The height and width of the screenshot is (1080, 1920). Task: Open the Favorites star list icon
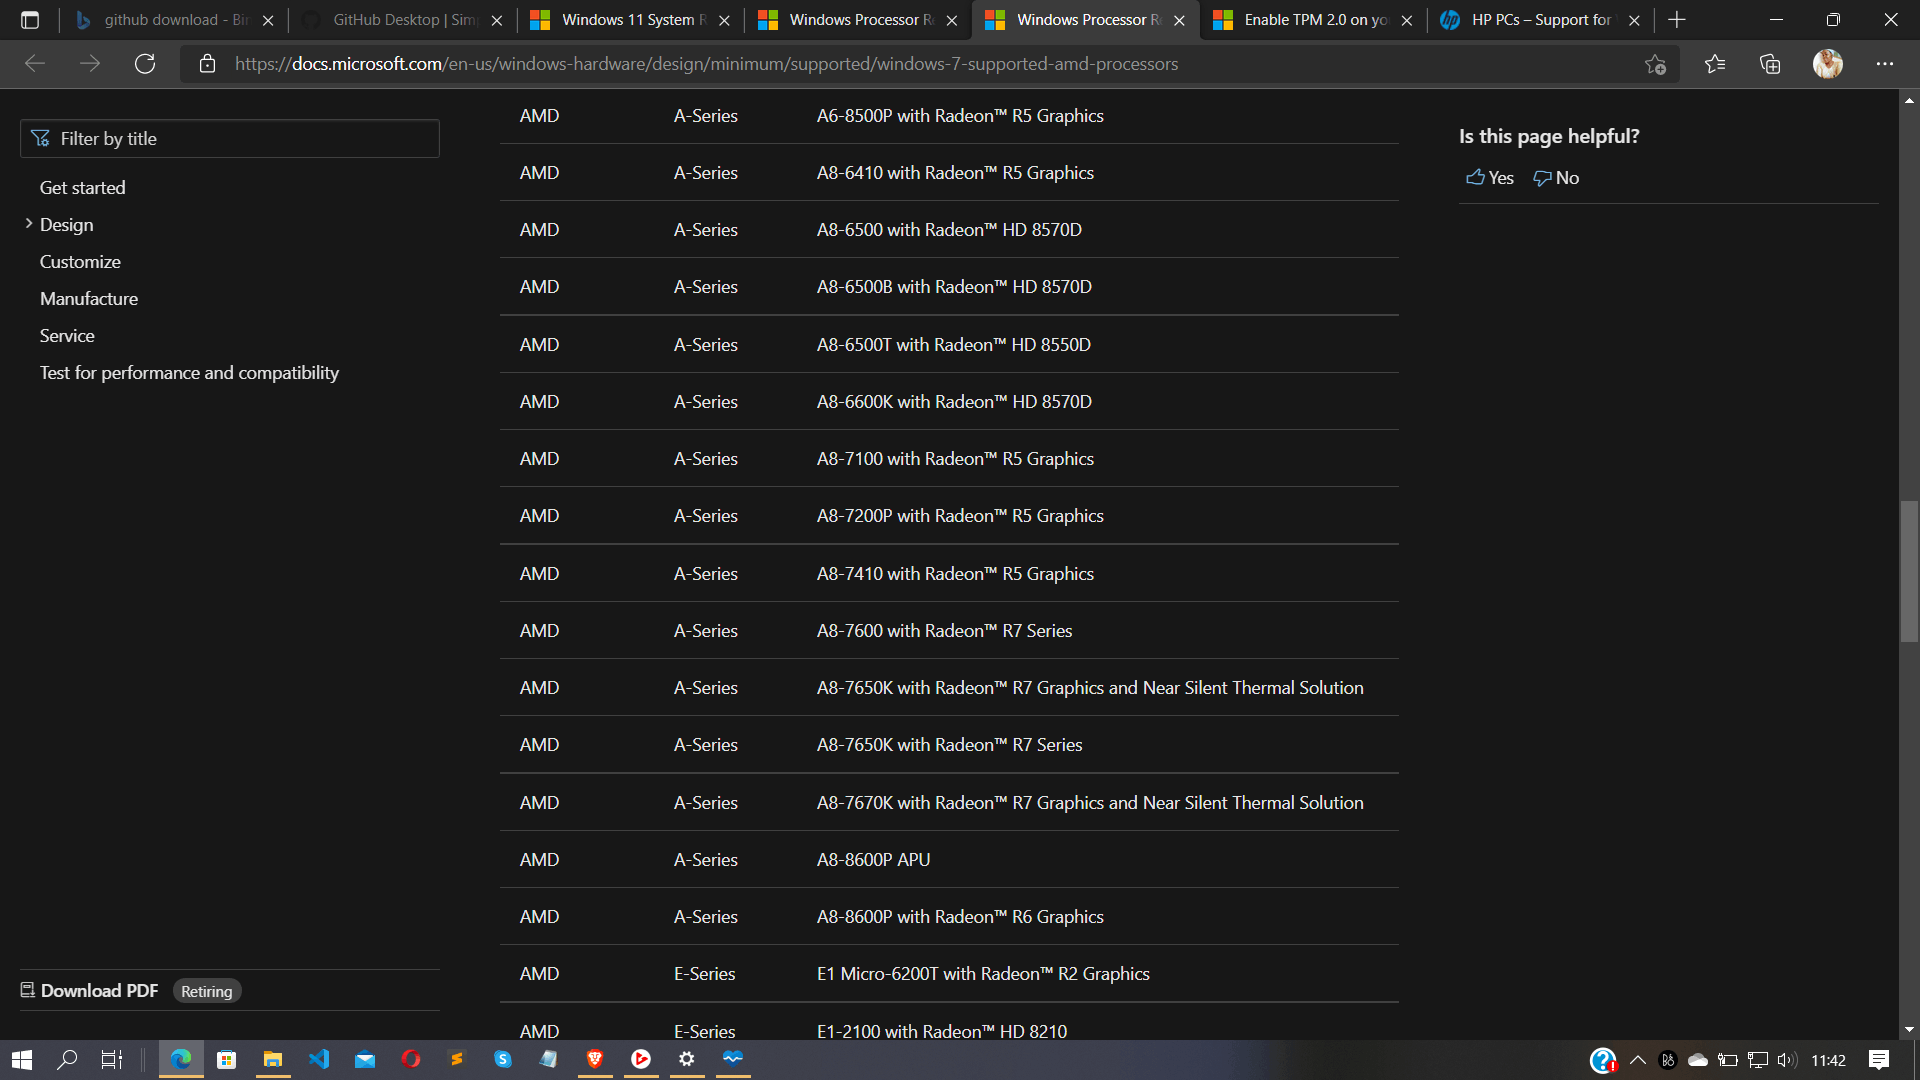(1715, 64)
